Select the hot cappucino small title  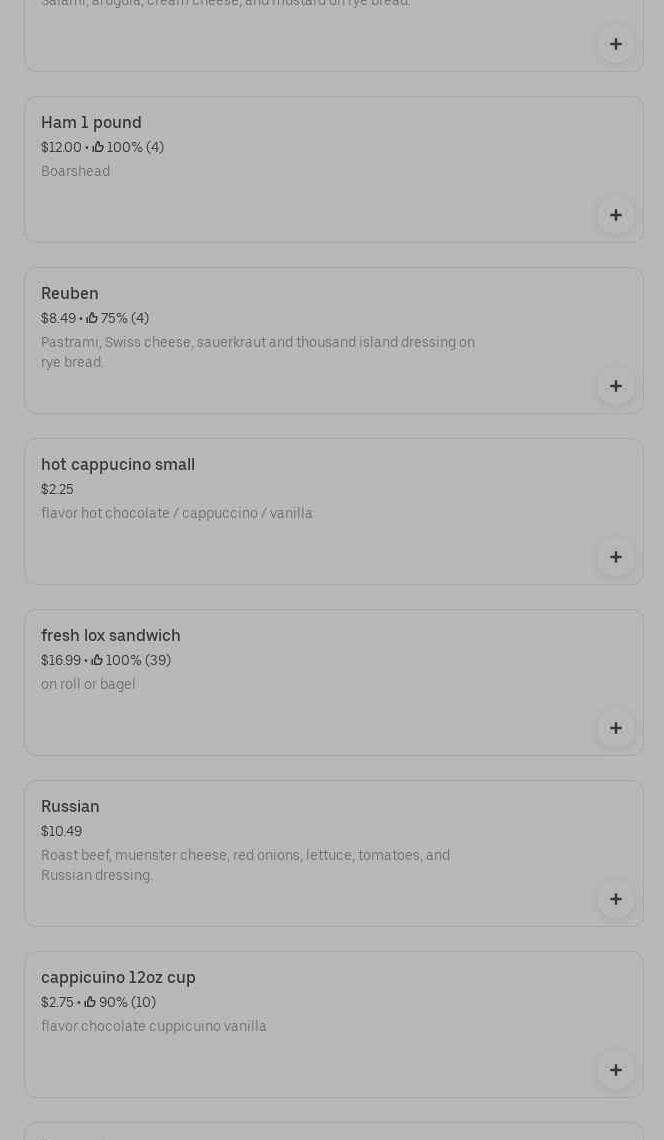pyautogui.click(x=118, y=465)
